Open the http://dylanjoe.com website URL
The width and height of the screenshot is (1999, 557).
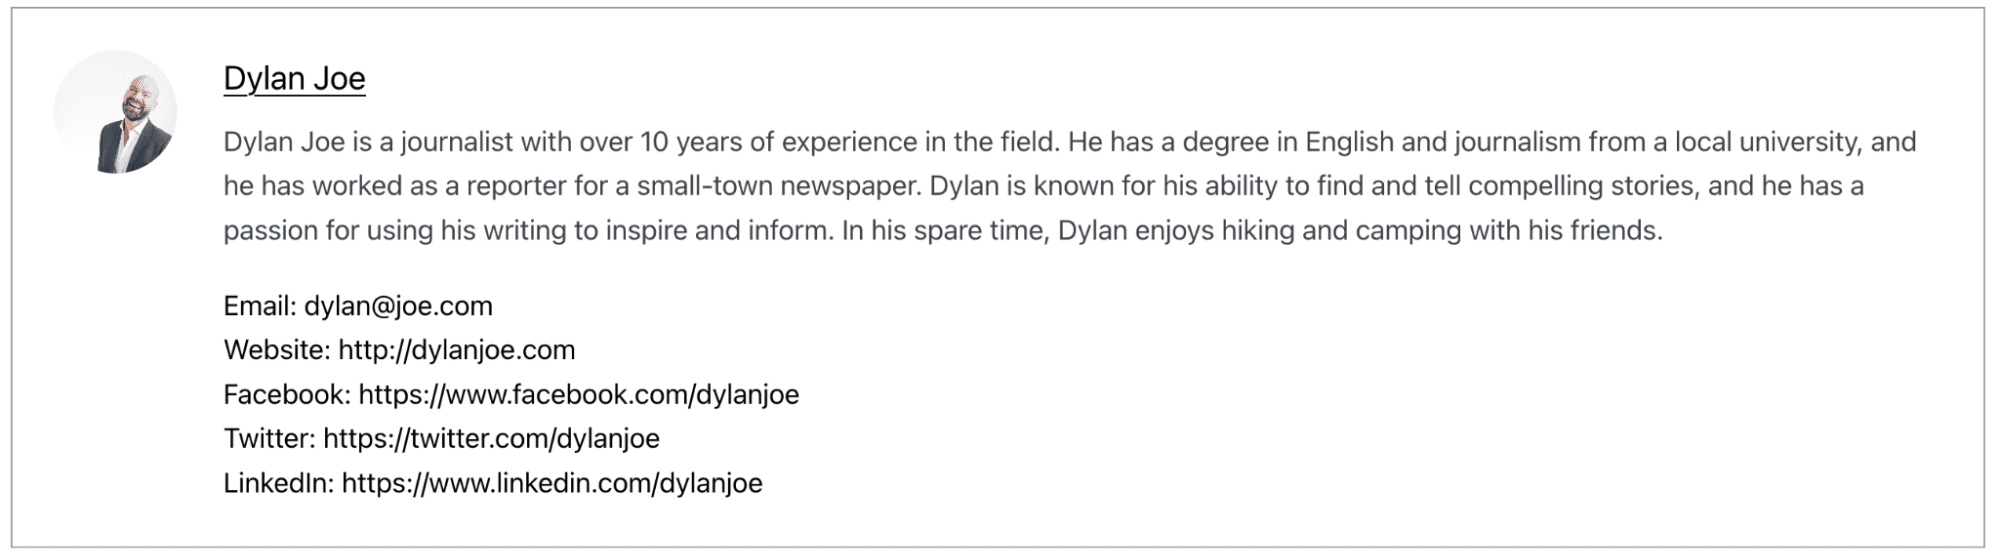click(x=456, y=350)
